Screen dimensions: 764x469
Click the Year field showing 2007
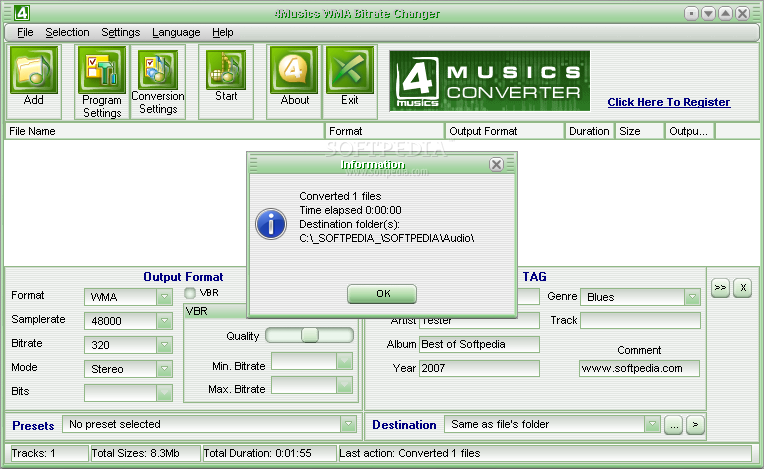point(479,368)
